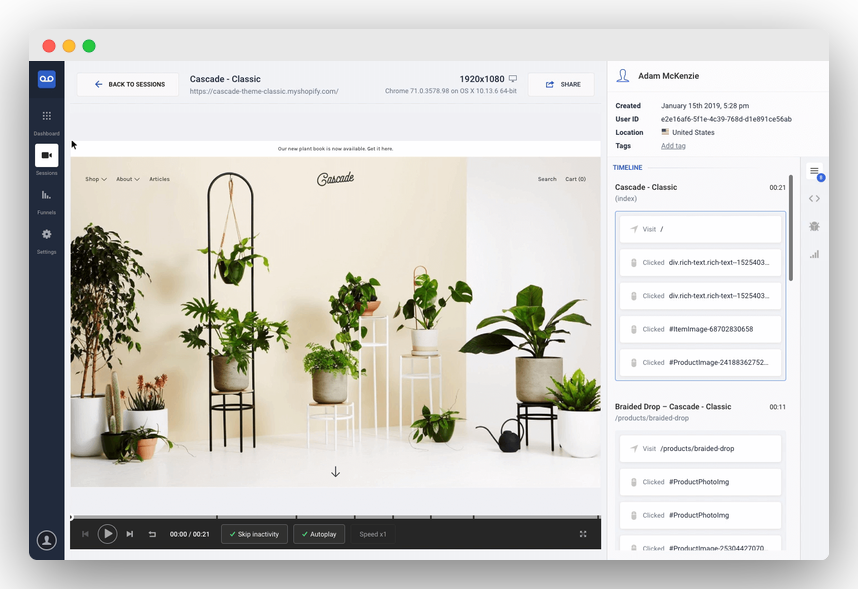Select the timeline list panel icon
The height and width of the screenshot is (589, 858).
click(814, 171)
